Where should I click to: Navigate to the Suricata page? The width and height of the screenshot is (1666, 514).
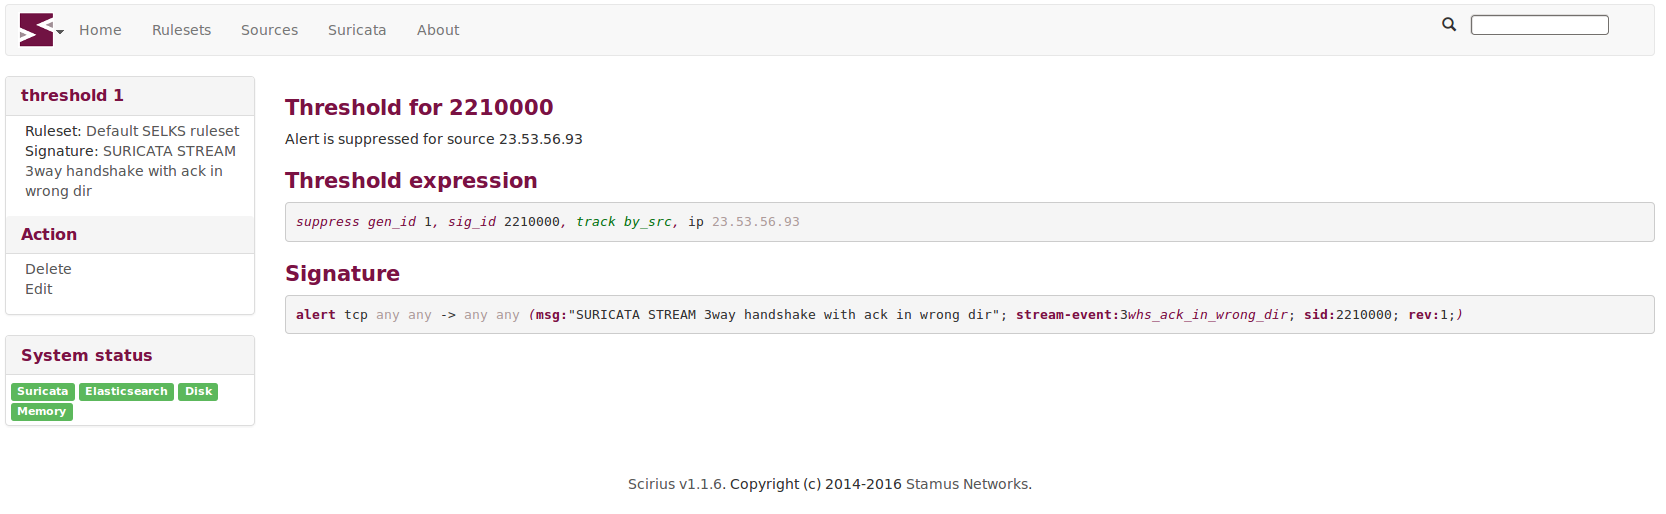coord(357,30)
